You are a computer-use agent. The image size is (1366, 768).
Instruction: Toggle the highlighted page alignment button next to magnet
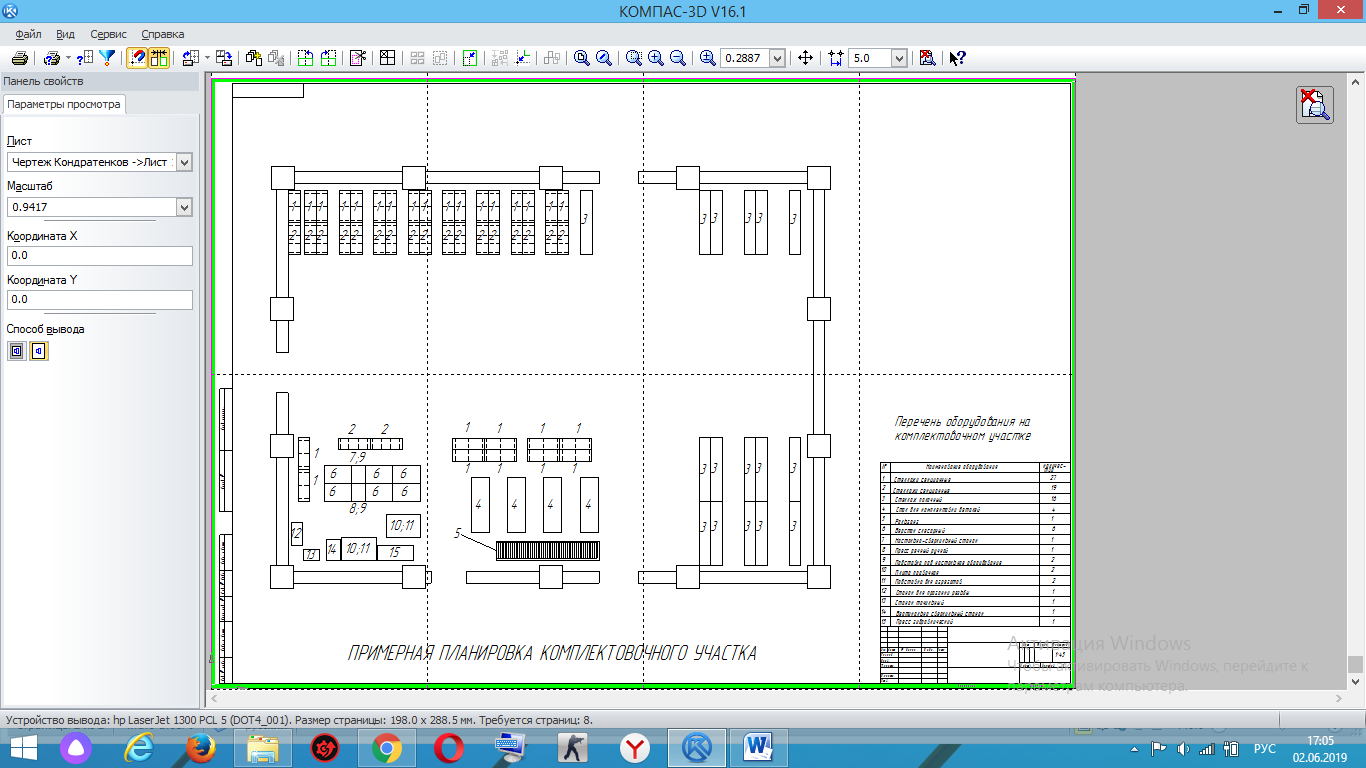coord(158,58)
